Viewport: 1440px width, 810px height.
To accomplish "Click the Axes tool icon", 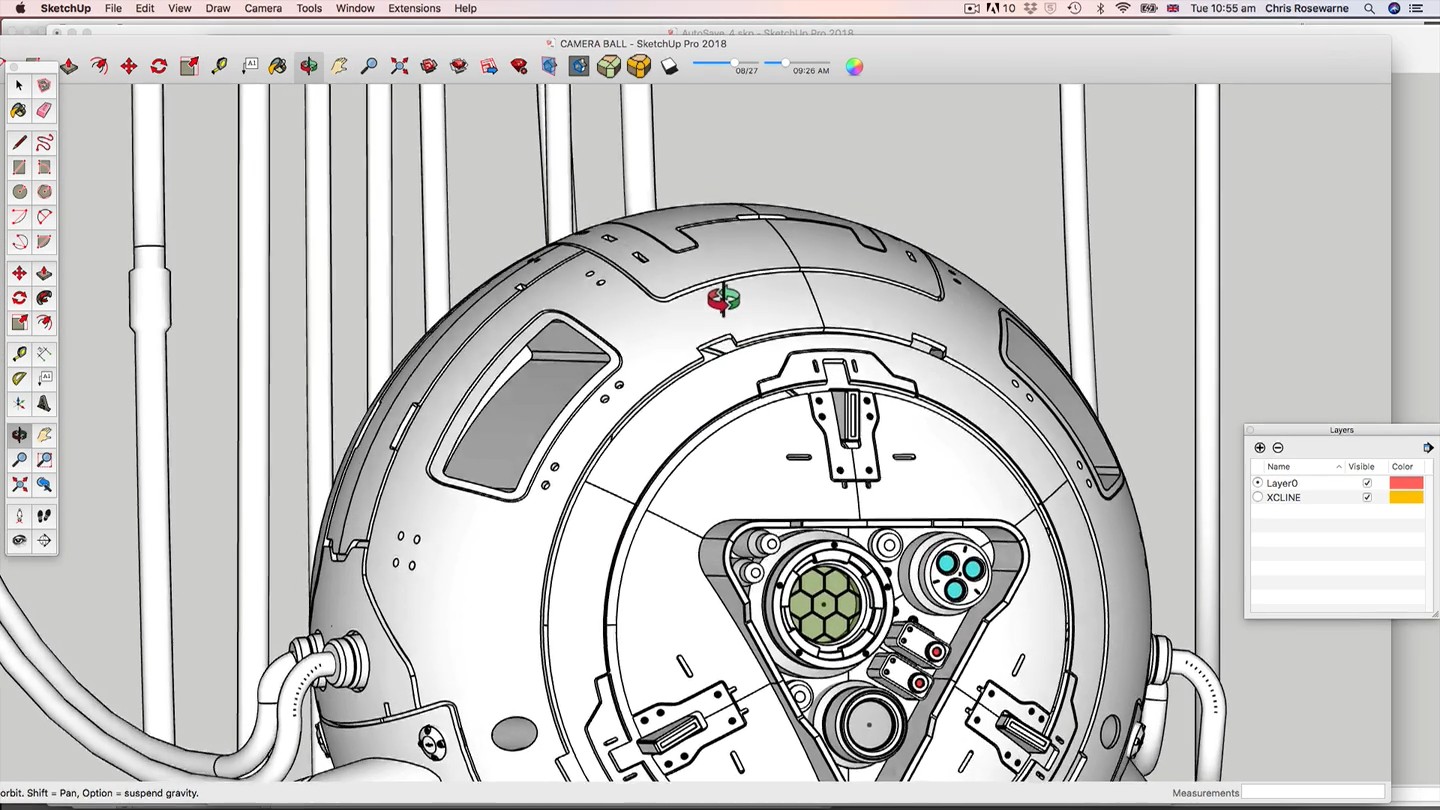I will click(19, 404).
